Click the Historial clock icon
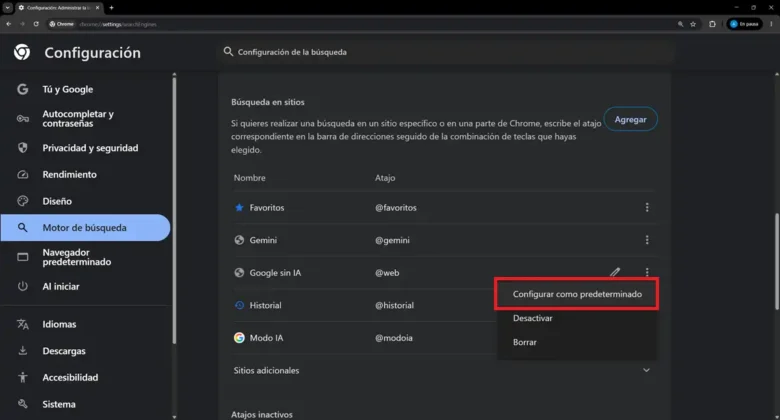 tap(239, 305)
